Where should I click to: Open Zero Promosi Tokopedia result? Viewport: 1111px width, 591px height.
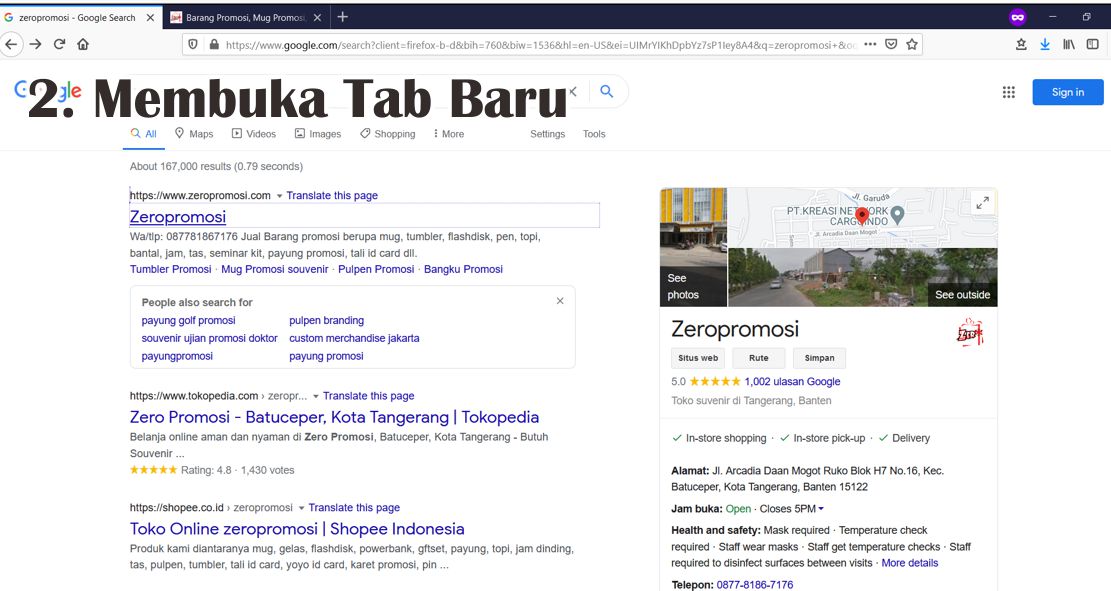coord(334,417)
